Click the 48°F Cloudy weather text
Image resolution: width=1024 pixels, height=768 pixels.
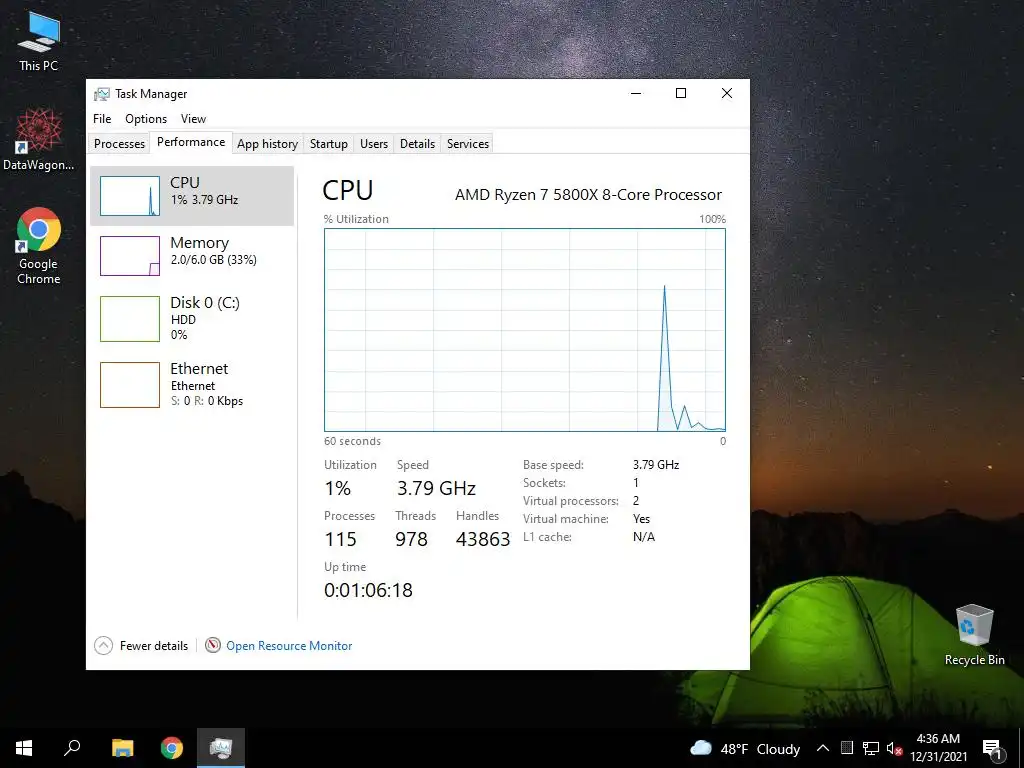(760, 749)
